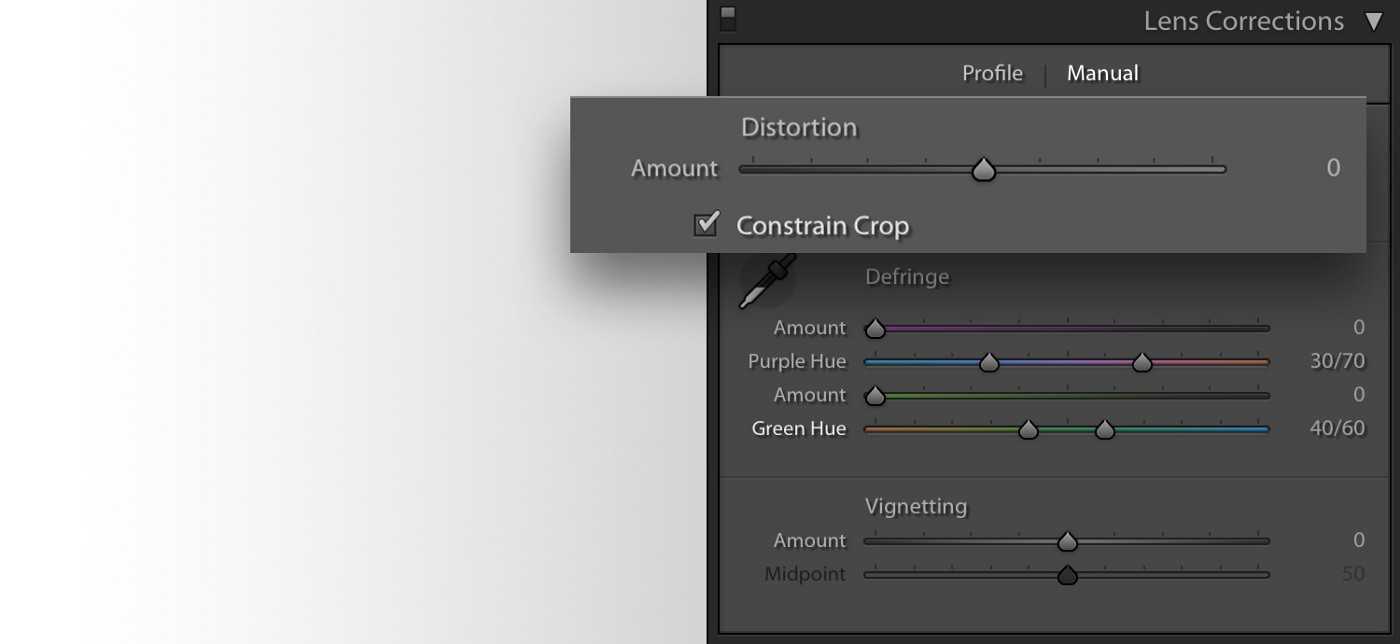Click the Vignetting Amount slider handle
Image resolution: width=1400 pixels, height=644 pixels.
1067,542
